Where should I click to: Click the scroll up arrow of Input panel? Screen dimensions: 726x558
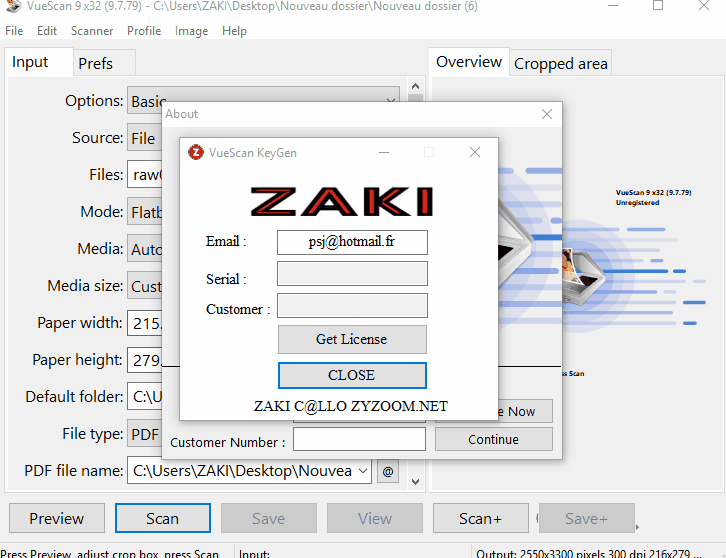pyautogui.click(x=415, y=86)
